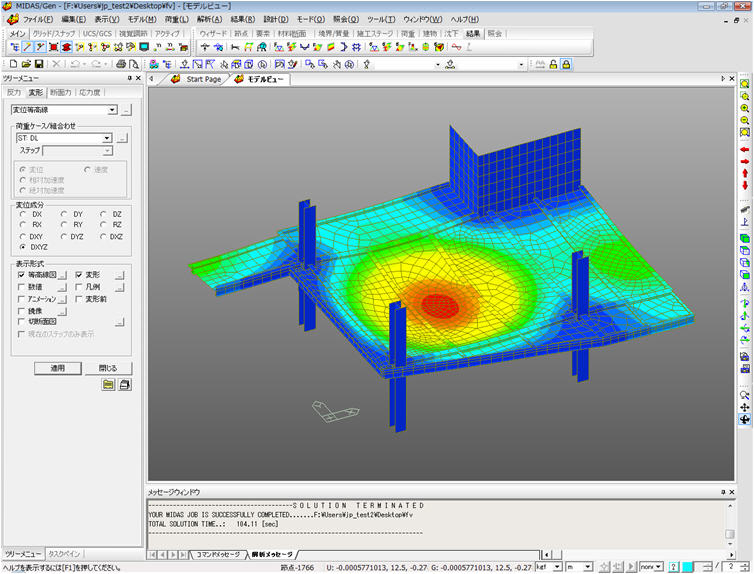
Task: Click the Open file folder icon
Action: pyautogui.click(x=26, y=64)
